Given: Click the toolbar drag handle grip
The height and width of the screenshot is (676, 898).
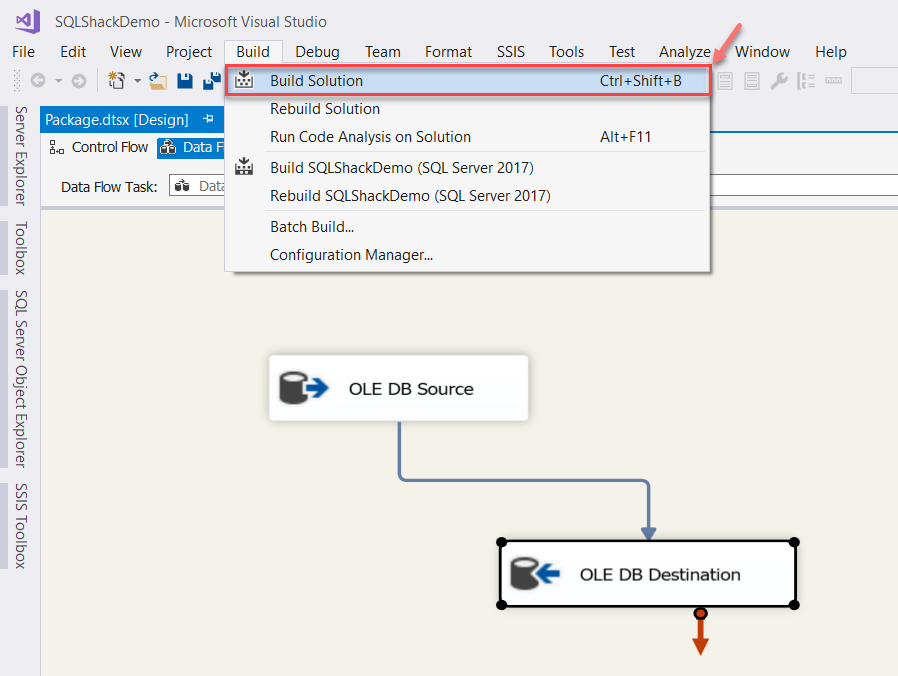Looking at the screenshot, I should point(17,81).
